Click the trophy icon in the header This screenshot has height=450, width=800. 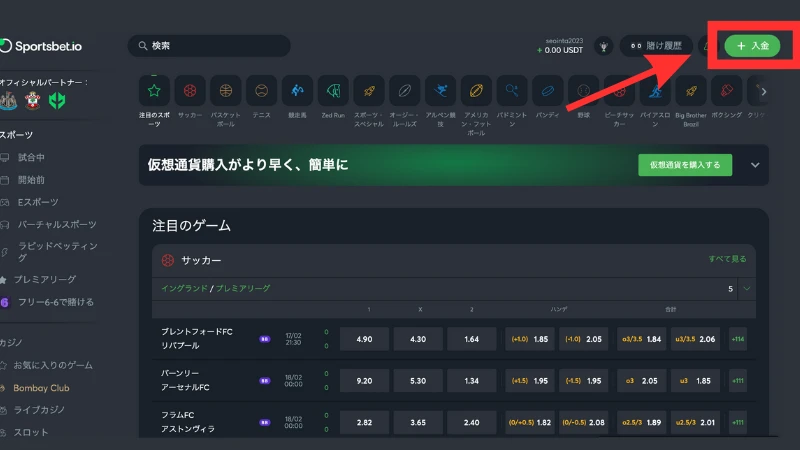[604, 46]
